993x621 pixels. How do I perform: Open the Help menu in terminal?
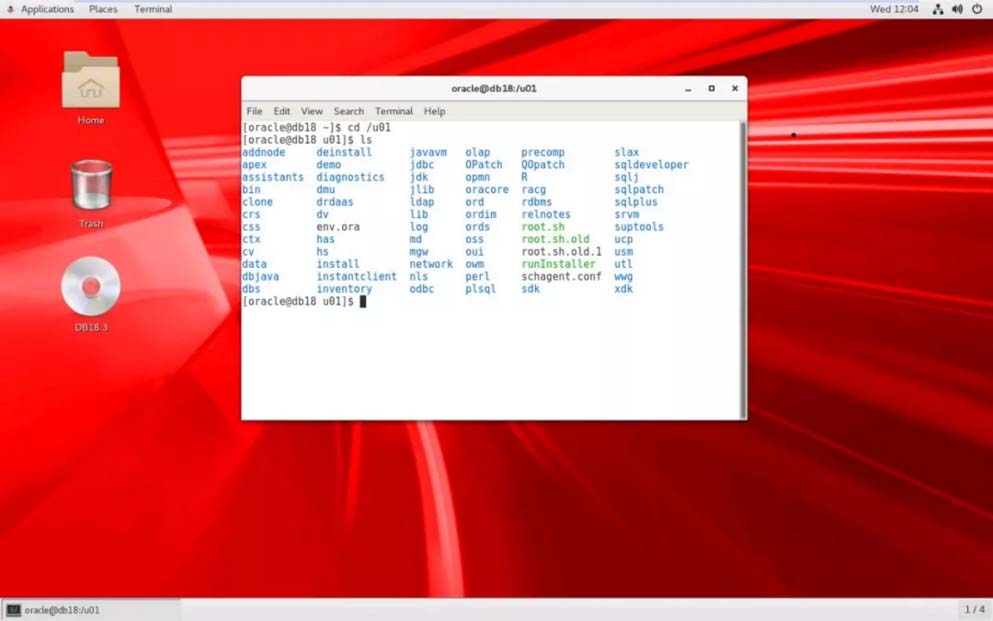[434, 111]
